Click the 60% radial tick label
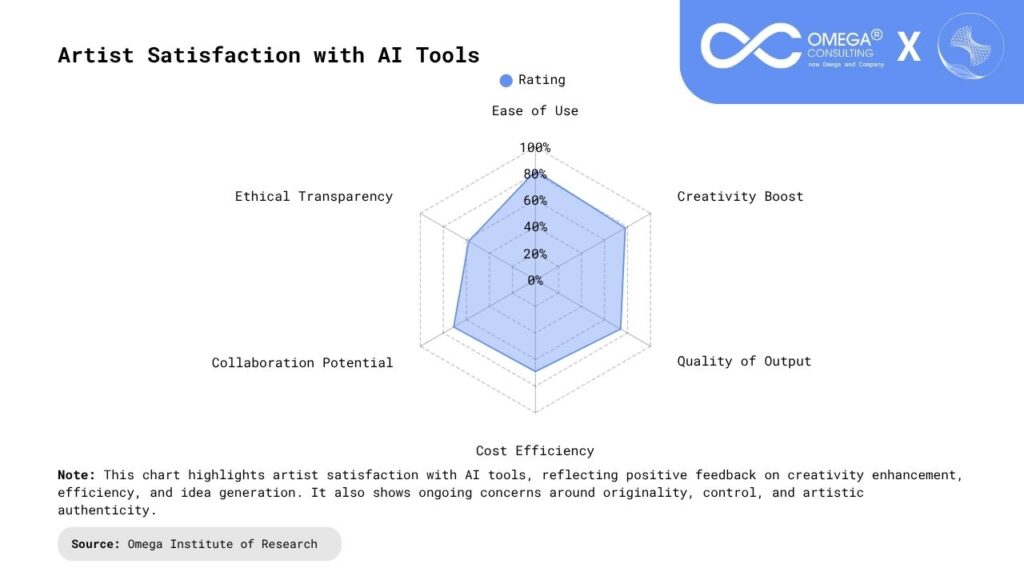This screenshot has width=1024, height=576. [535, 201]
